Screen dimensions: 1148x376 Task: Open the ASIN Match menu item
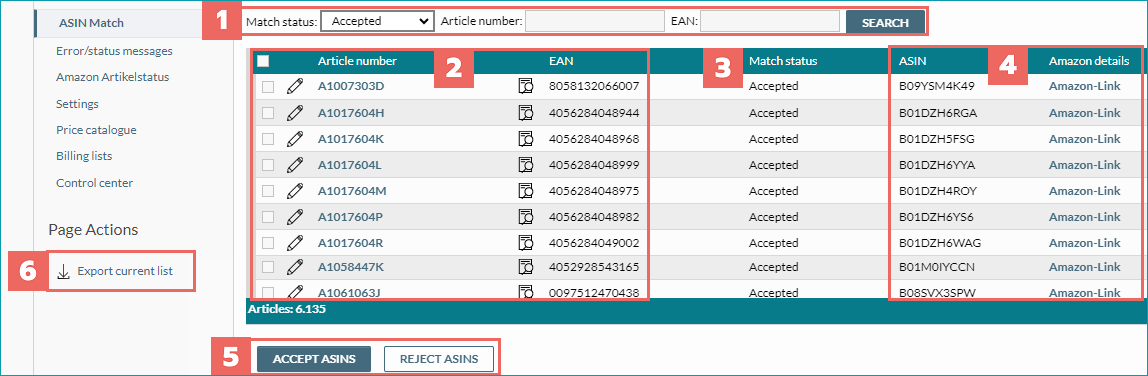[92, 23]
